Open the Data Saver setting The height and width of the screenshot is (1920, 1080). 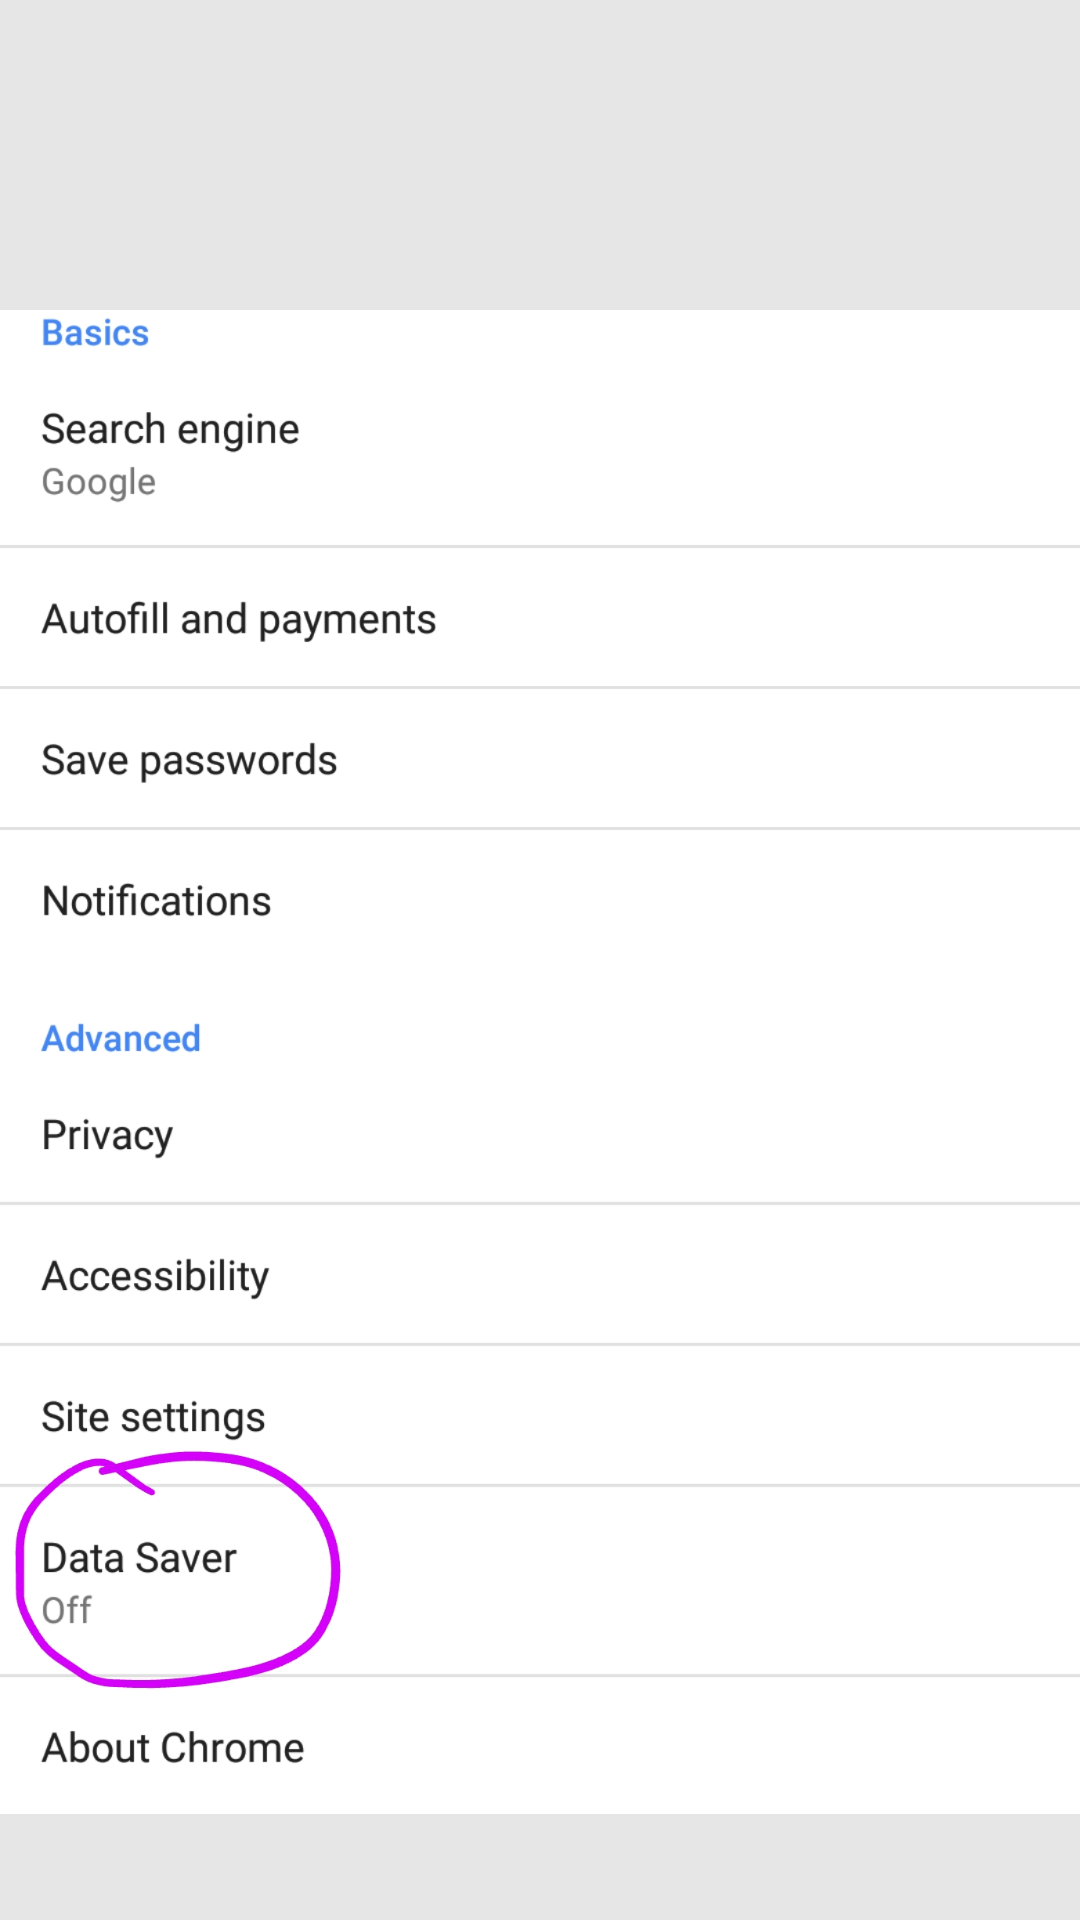pos(139,1558)
